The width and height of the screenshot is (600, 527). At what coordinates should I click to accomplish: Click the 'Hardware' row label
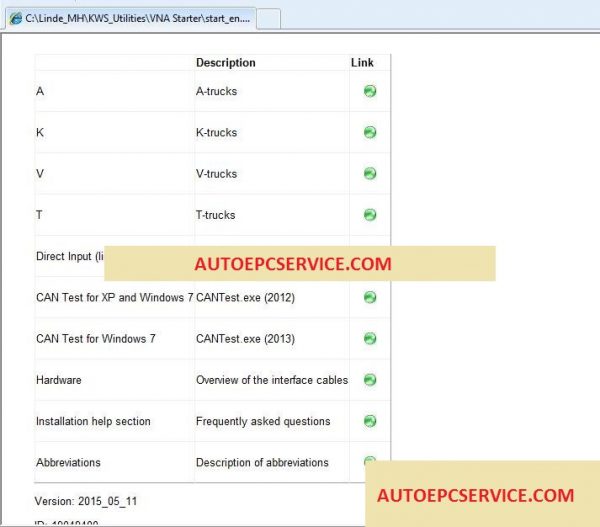click(x=59, y=380)
